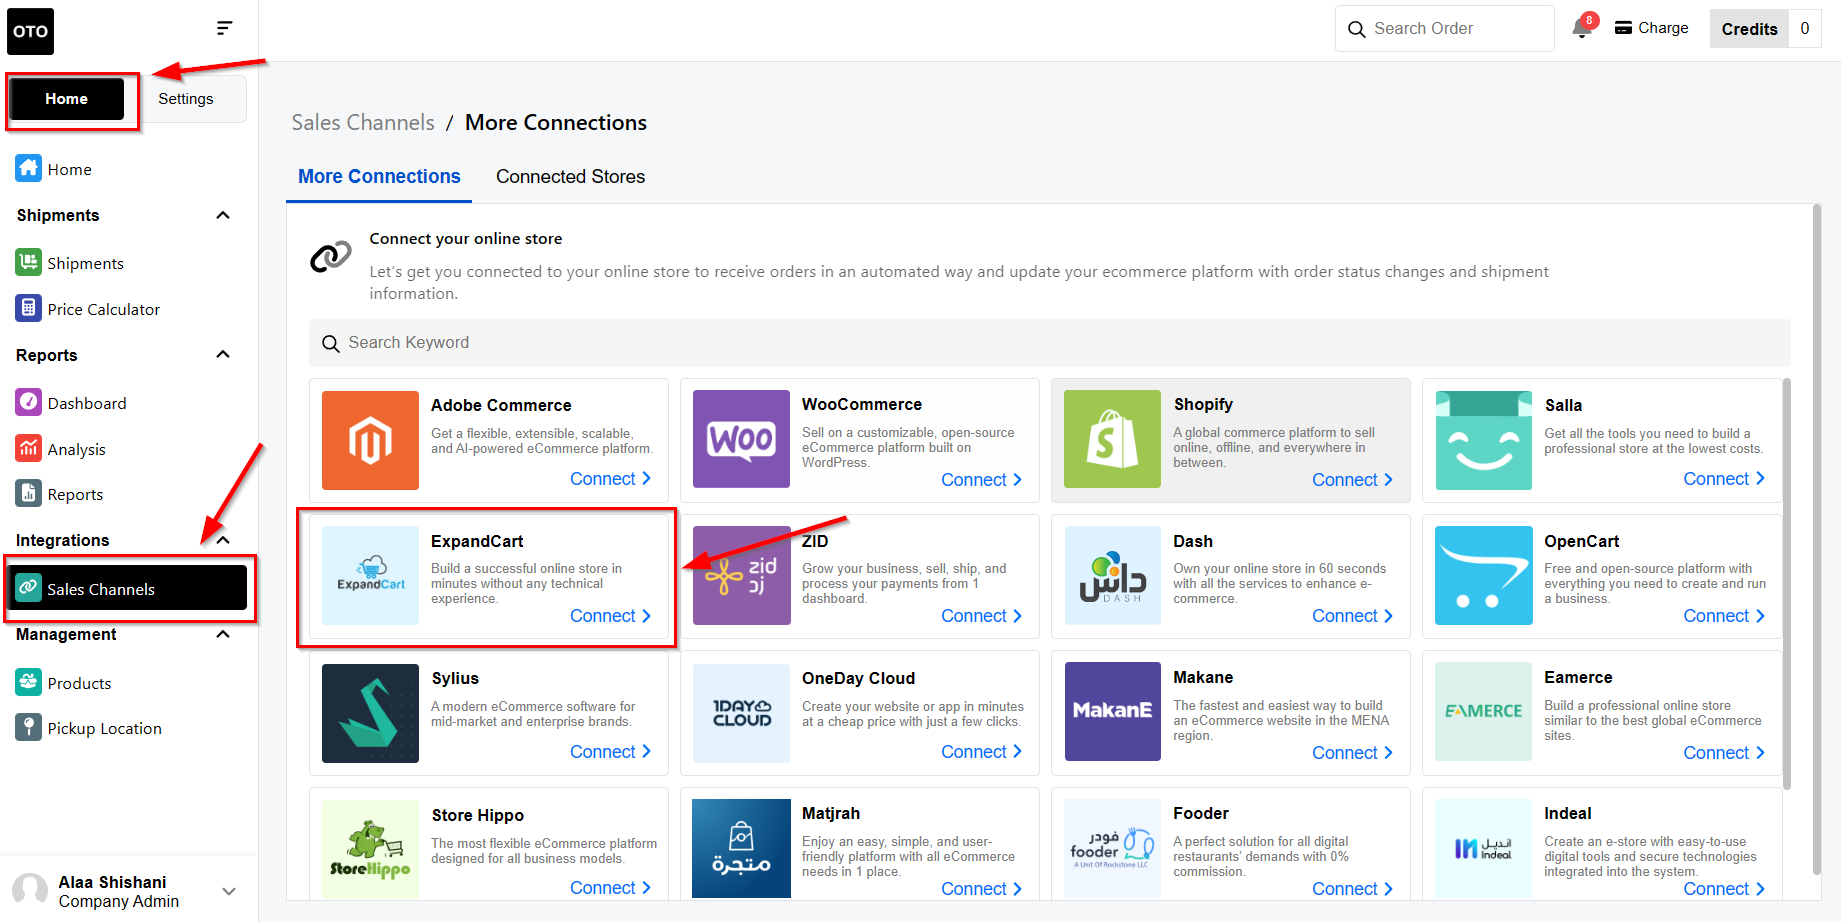Click the Fooder logo
The width and height of the screenshot is (1841, 922).
click(x=1112, y=848)
